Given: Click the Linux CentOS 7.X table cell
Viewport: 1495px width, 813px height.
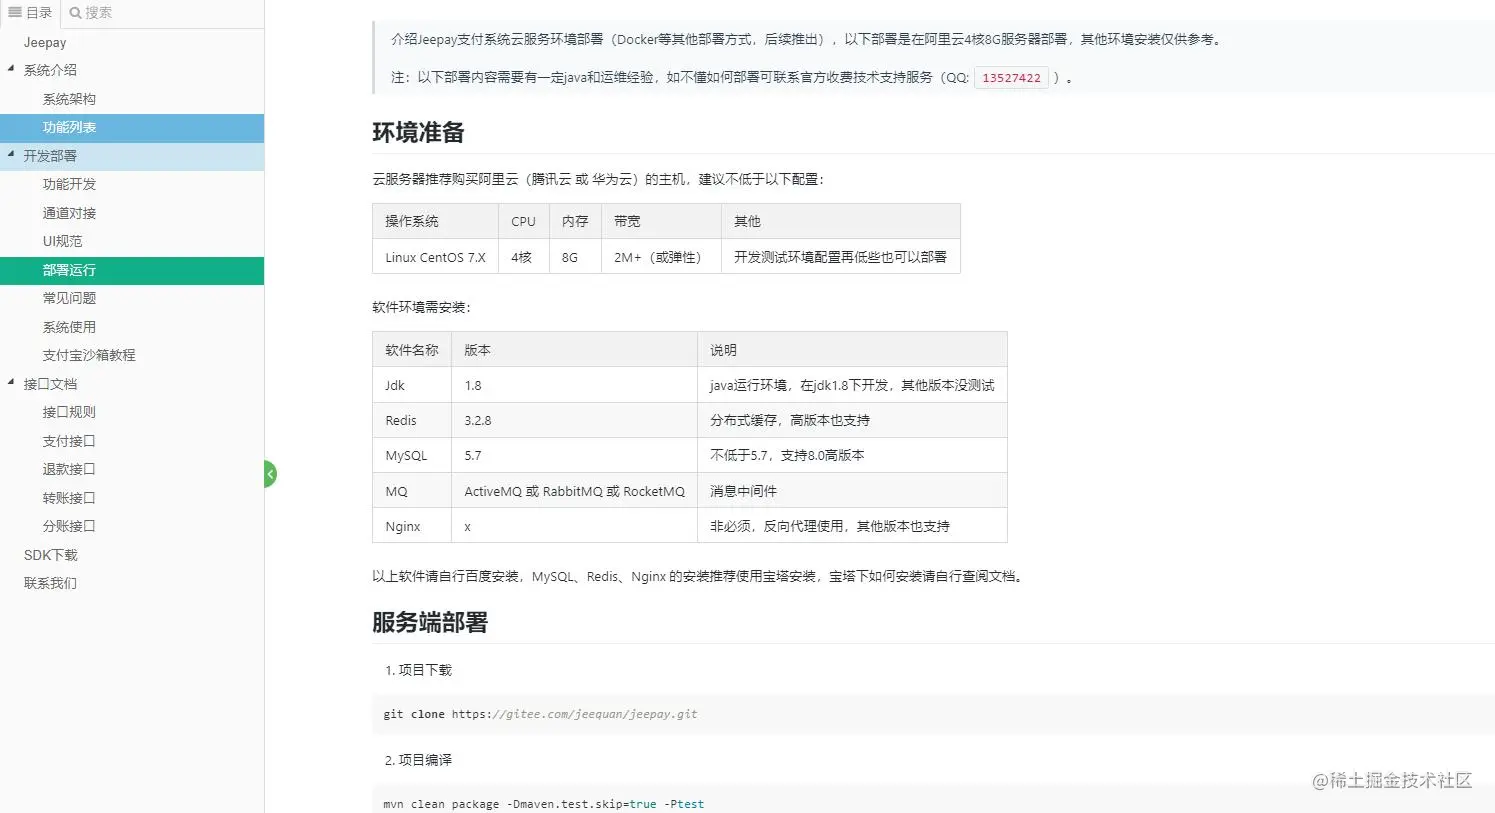Looking at the screenshot, I should 435,257.
